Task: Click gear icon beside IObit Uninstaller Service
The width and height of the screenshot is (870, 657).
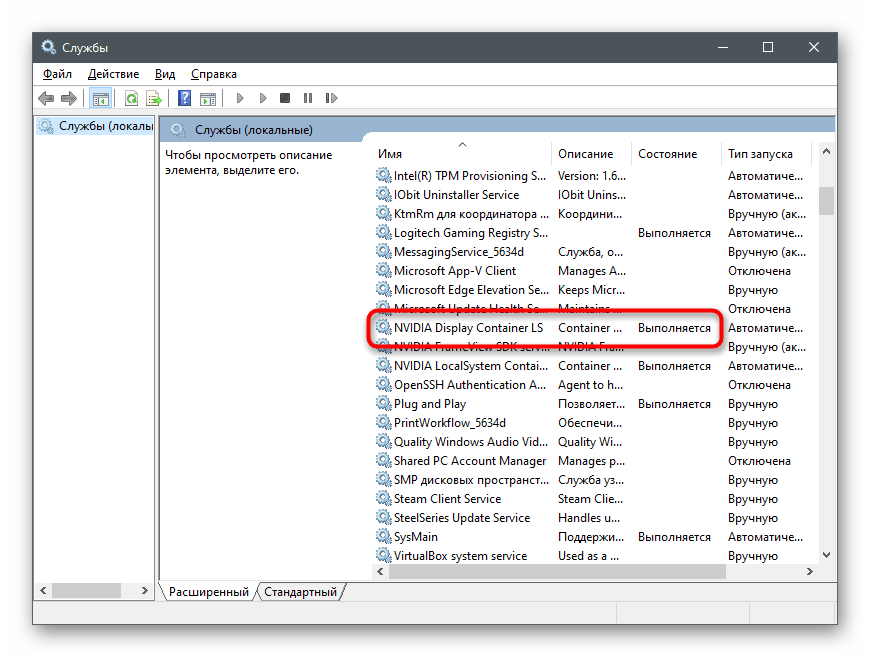Action: [383, 194]
